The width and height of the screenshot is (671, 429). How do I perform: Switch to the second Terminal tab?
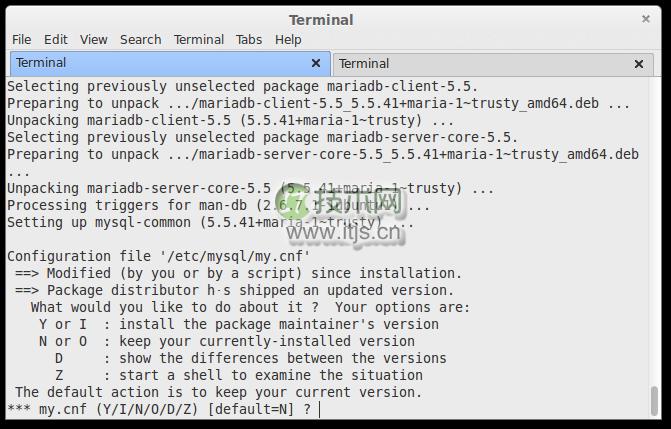[480, 64]
